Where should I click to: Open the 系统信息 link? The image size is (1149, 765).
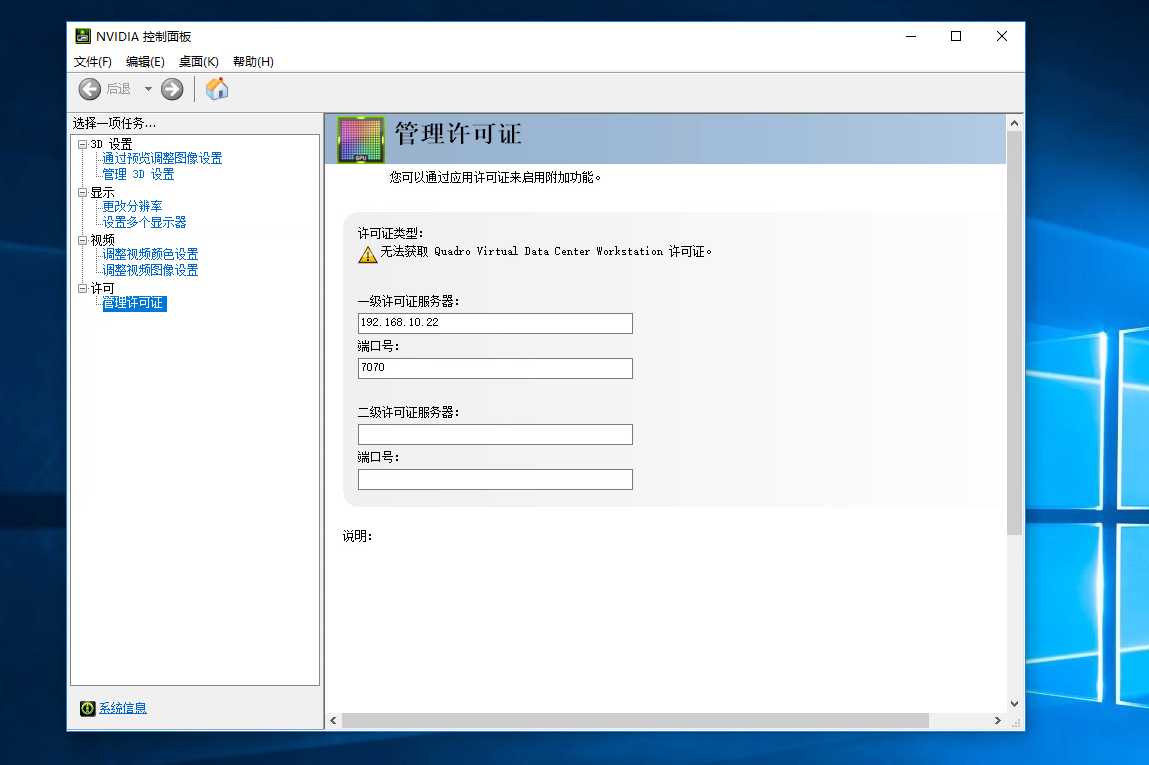pyautogui.click(x=122, y=708)
